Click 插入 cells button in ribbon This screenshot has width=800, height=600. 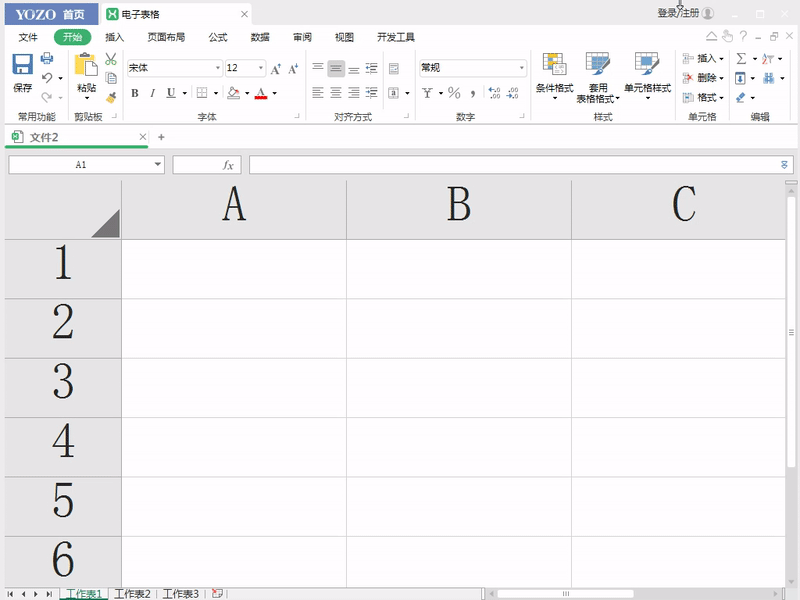click(x=703, y=59)
